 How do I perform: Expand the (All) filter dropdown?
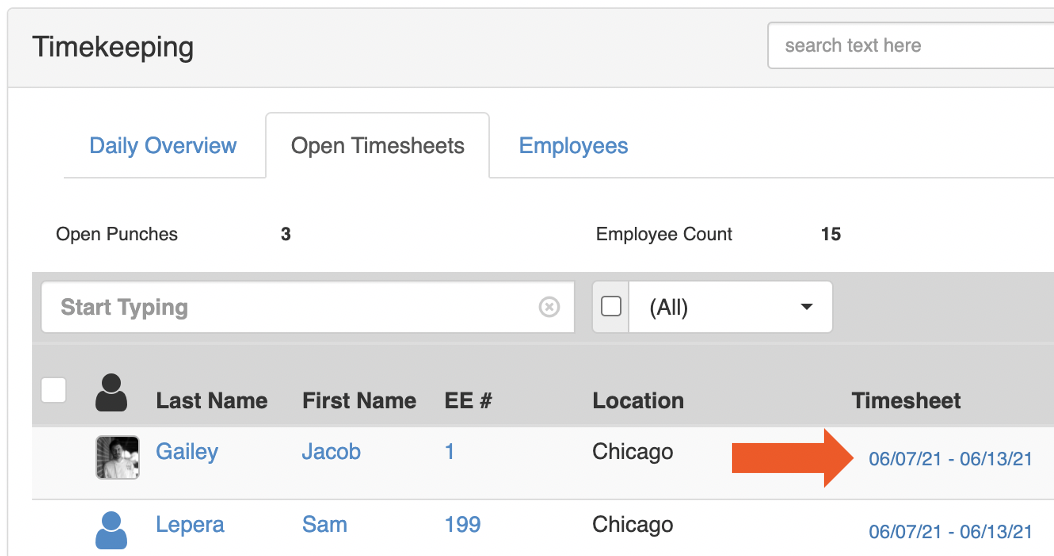pos(730,307)
